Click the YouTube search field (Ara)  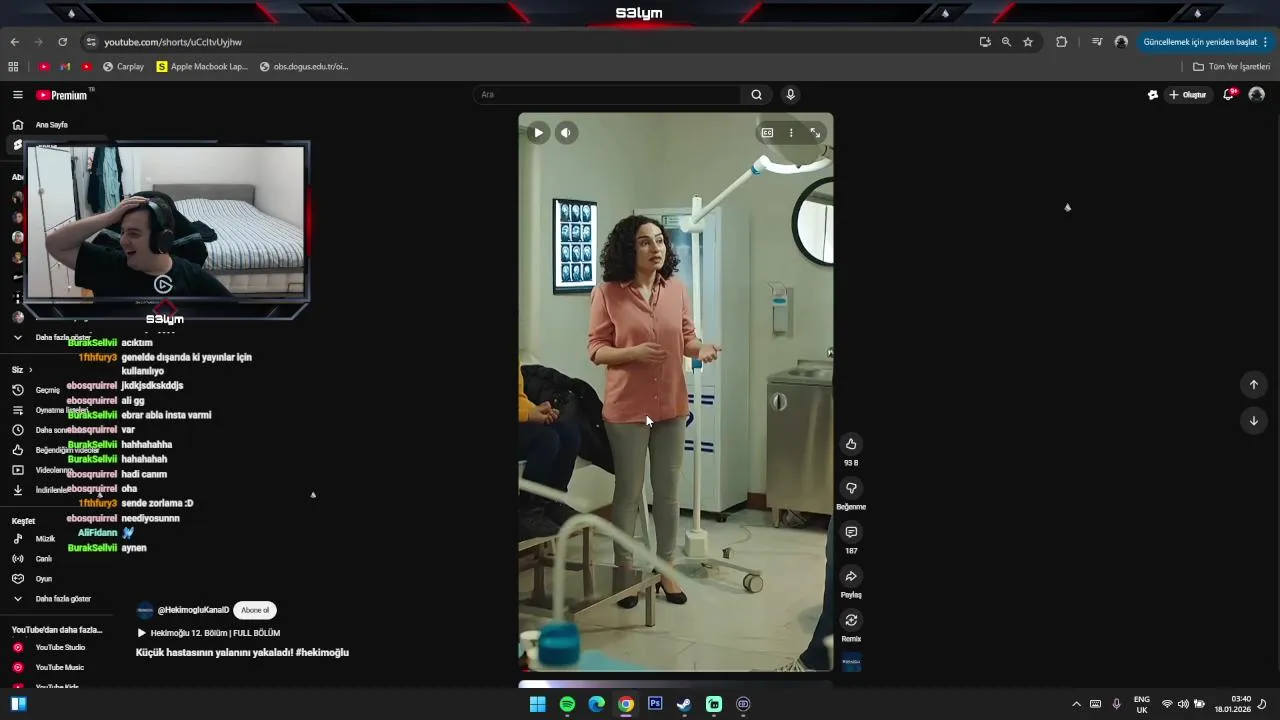coord(608,95)
